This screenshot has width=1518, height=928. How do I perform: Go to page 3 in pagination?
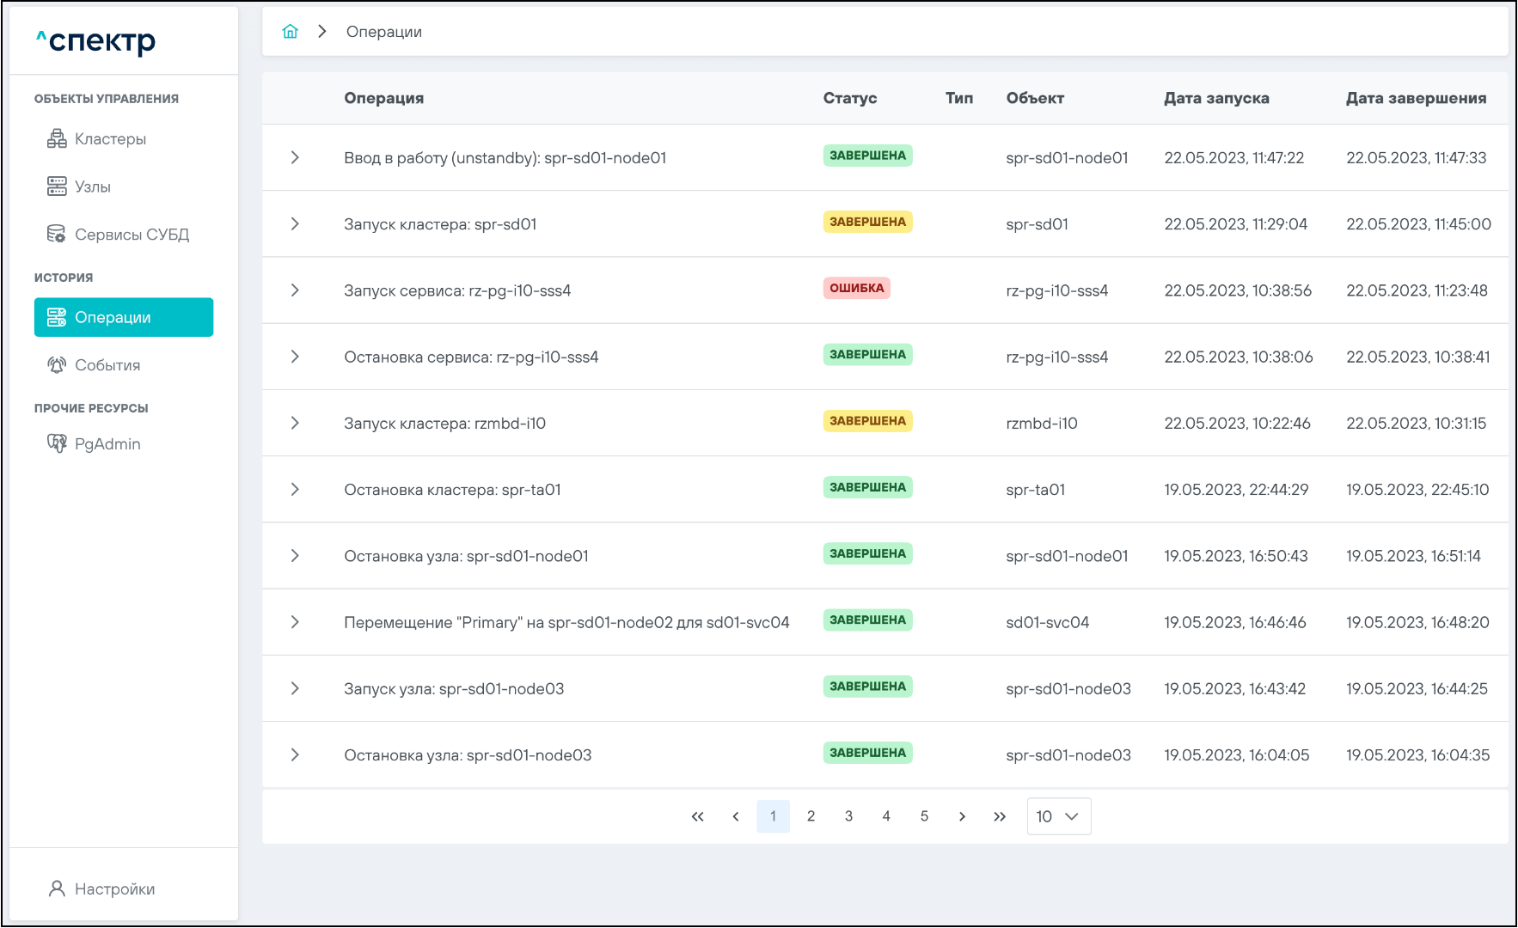tap(848, 817)
